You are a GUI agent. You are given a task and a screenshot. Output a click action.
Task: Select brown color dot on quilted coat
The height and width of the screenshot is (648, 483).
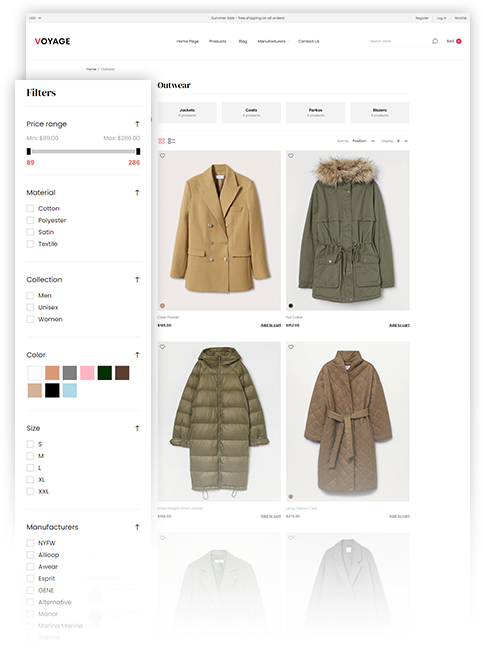point(290,497)
